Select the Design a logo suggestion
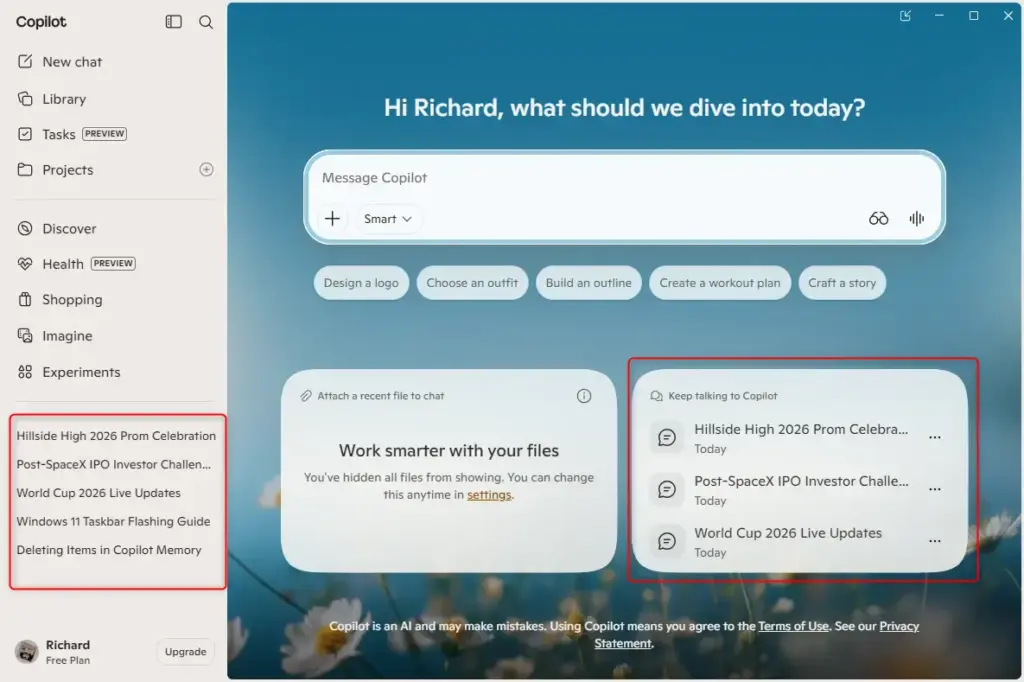This screenshot has height=682, width=1024. pos(361,283)
